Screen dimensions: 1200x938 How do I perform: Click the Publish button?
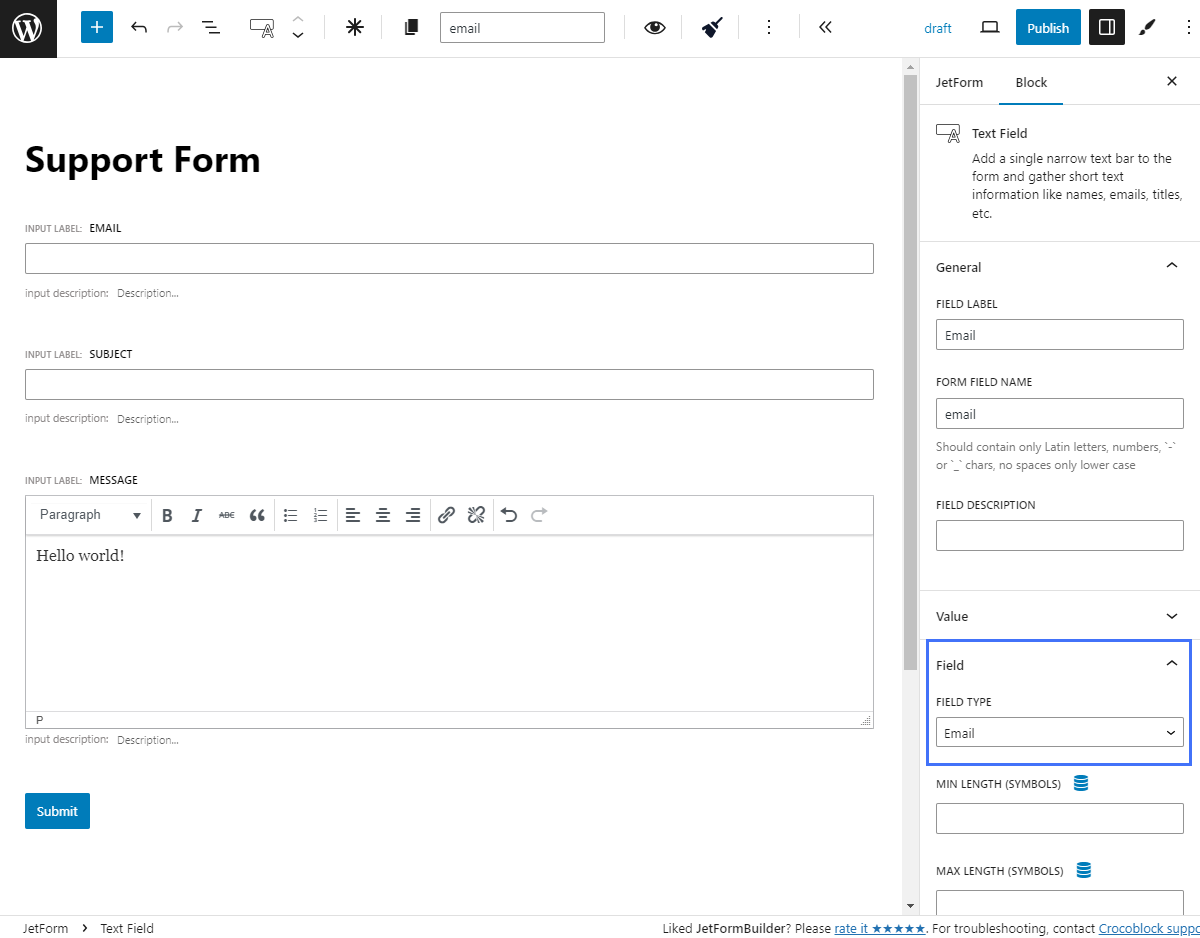(x=1048, y=28)
